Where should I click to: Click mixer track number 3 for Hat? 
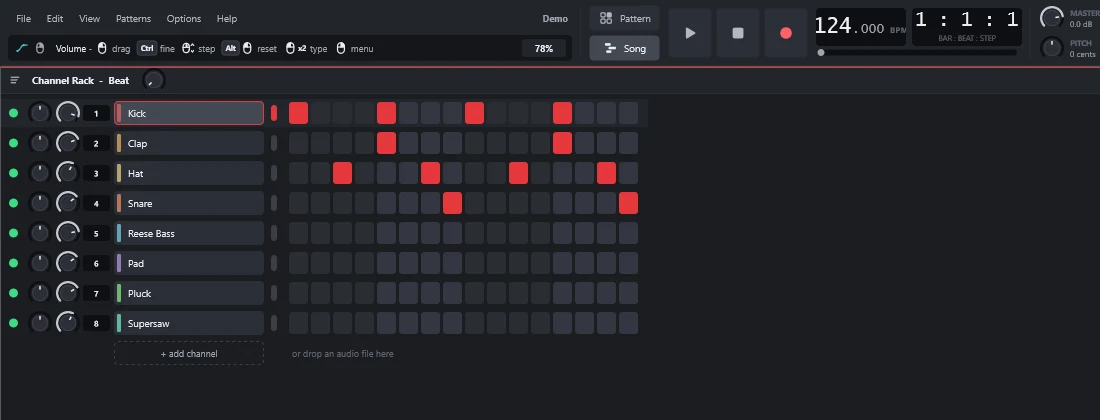click(96, 174)
